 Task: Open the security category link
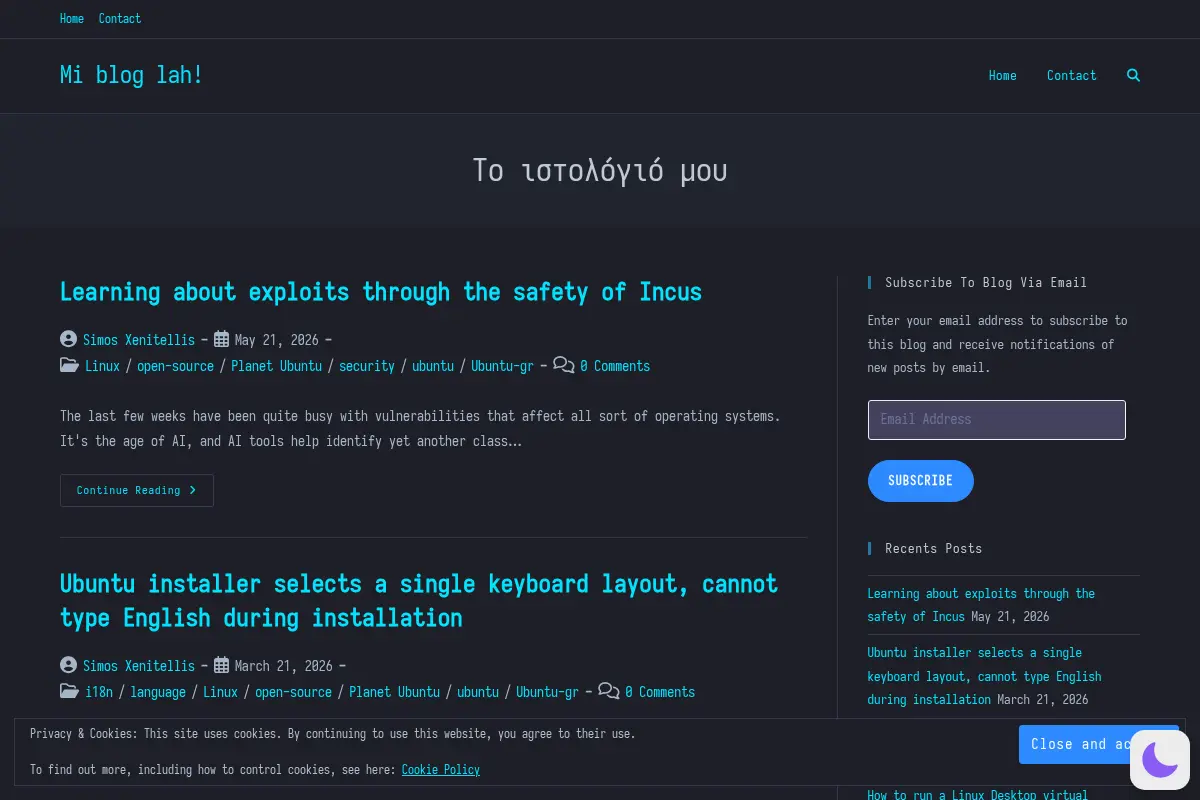pos(367,366)
